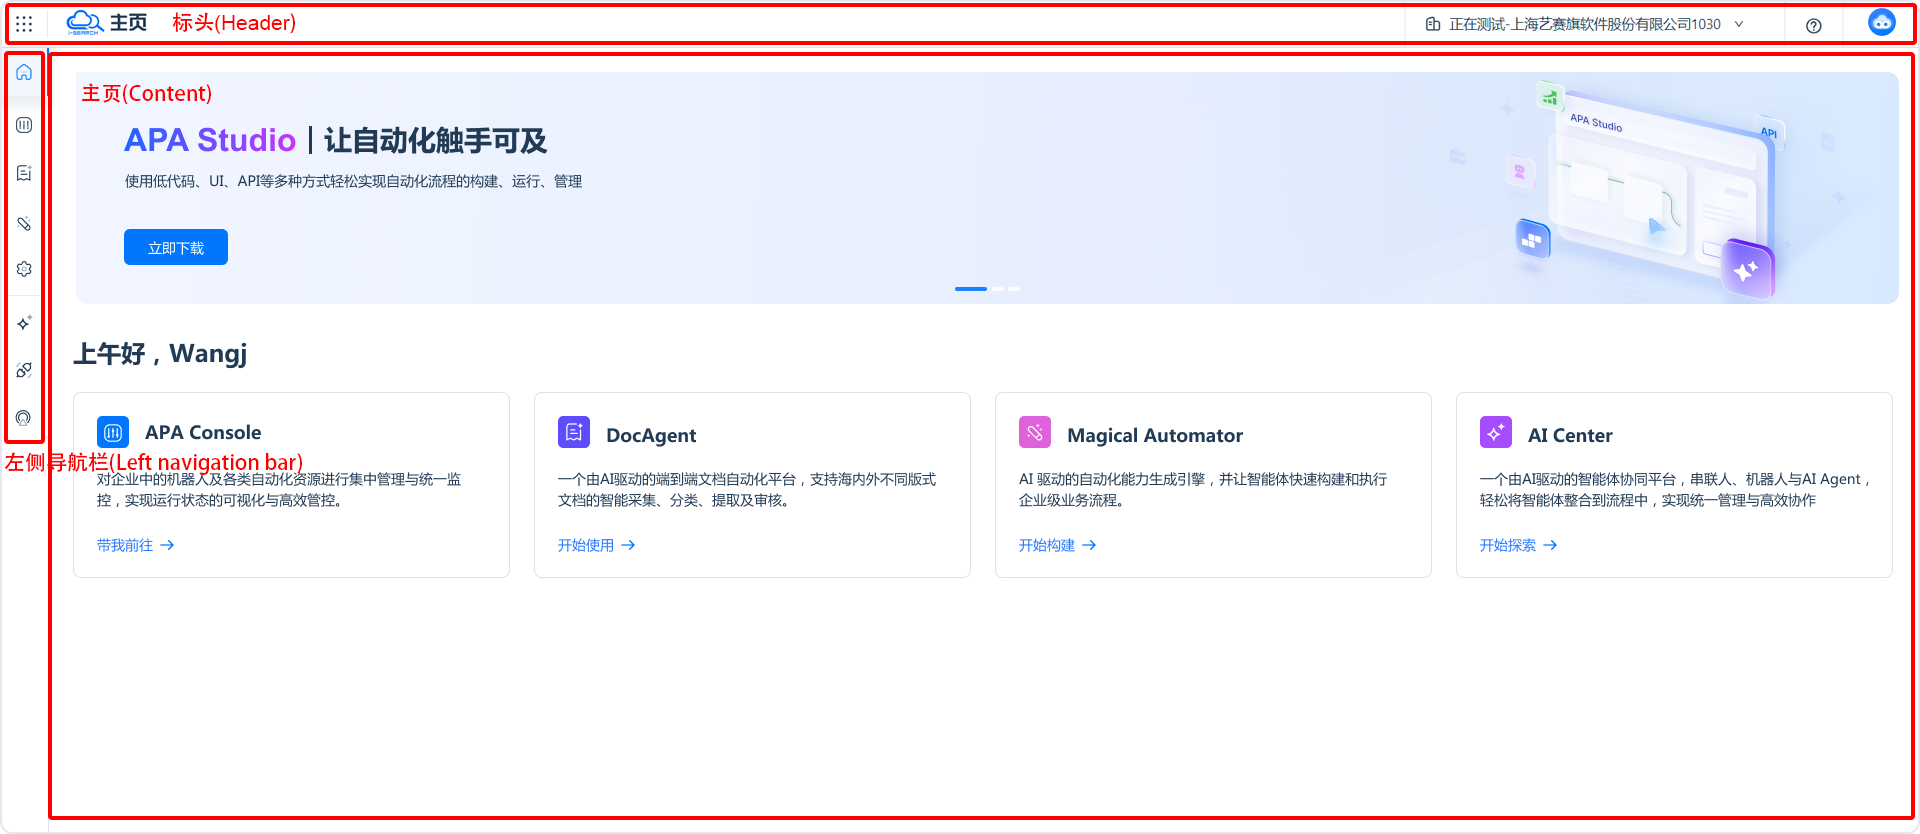
Task: Click the 主页 page title in header
Action: pos(128,23)
